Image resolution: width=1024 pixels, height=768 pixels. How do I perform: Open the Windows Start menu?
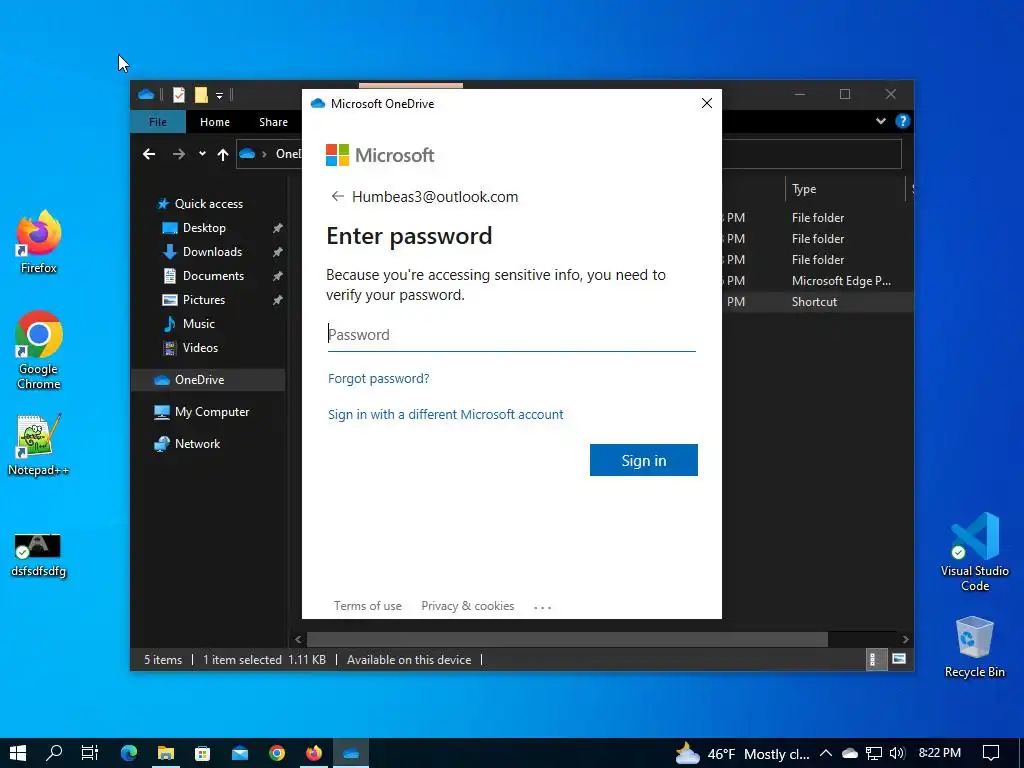(x=18, y=753)
